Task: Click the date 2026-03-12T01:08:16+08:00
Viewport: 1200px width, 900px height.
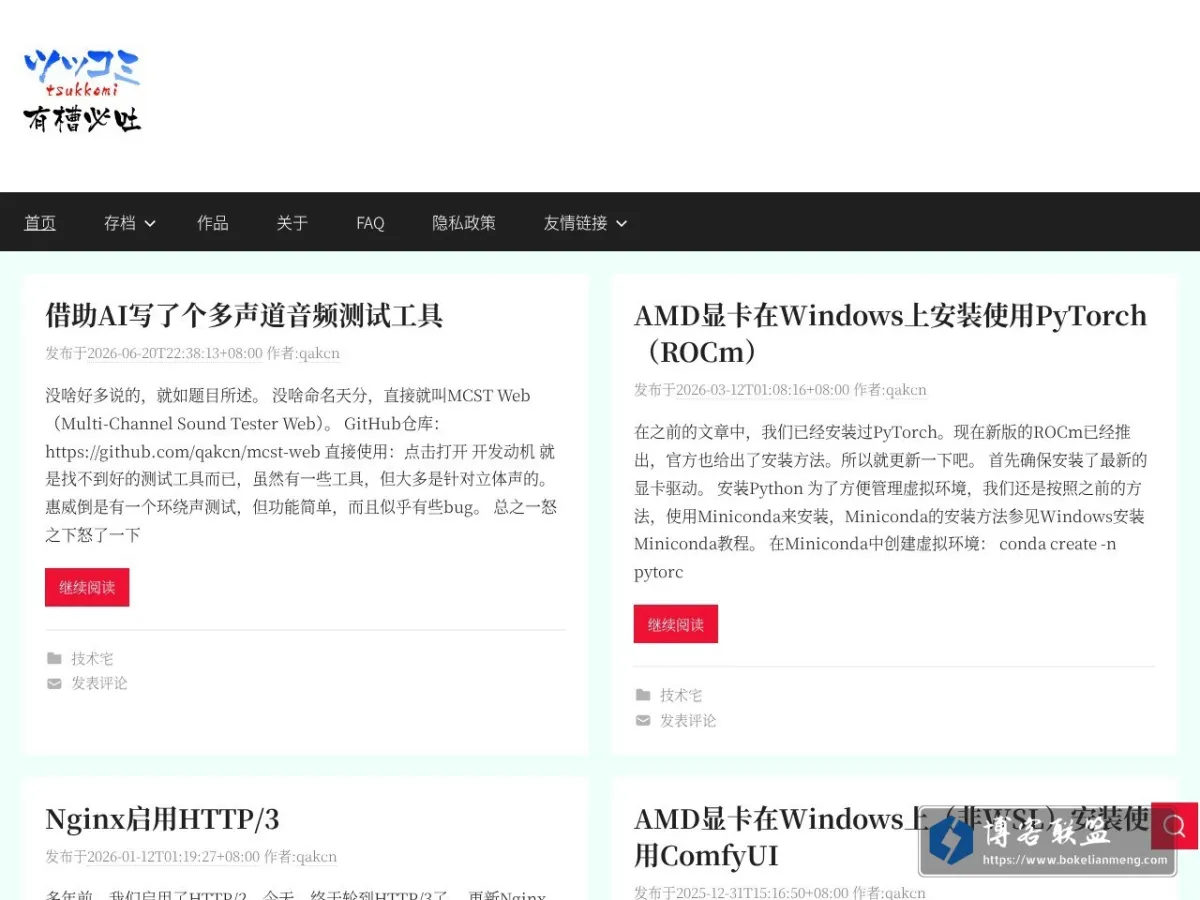Action: (763, 390)
